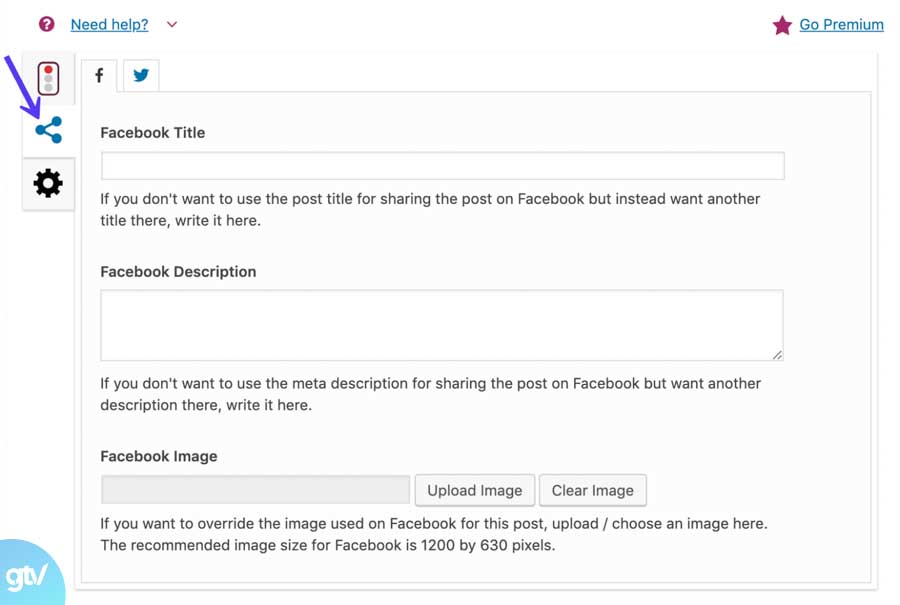Image resolution: width=900 pixels, height=605 pixels.
Task: Select the Facebook Image filename box
Action: click(x=254, y=489)
